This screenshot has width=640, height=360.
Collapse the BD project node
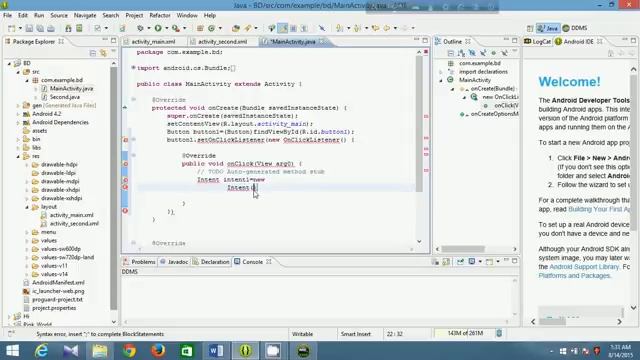point(9,63)
